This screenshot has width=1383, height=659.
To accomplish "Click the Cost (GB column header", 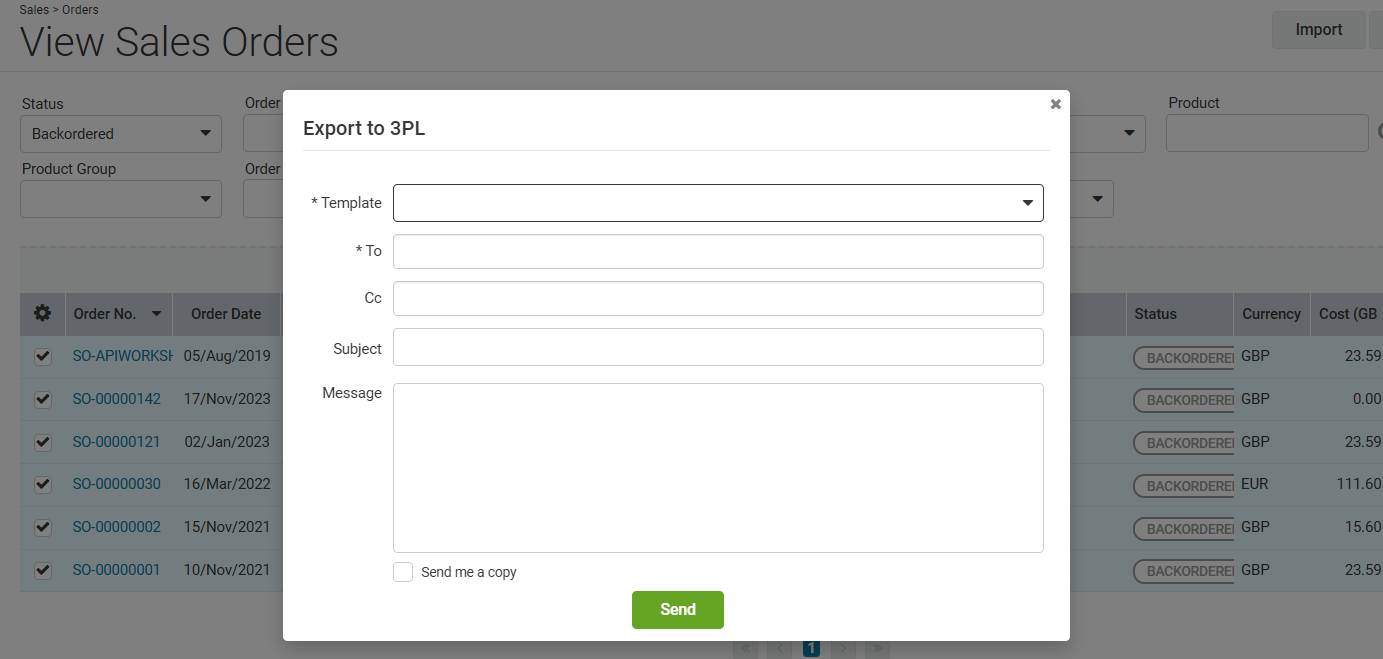I will coord(1348,314).
